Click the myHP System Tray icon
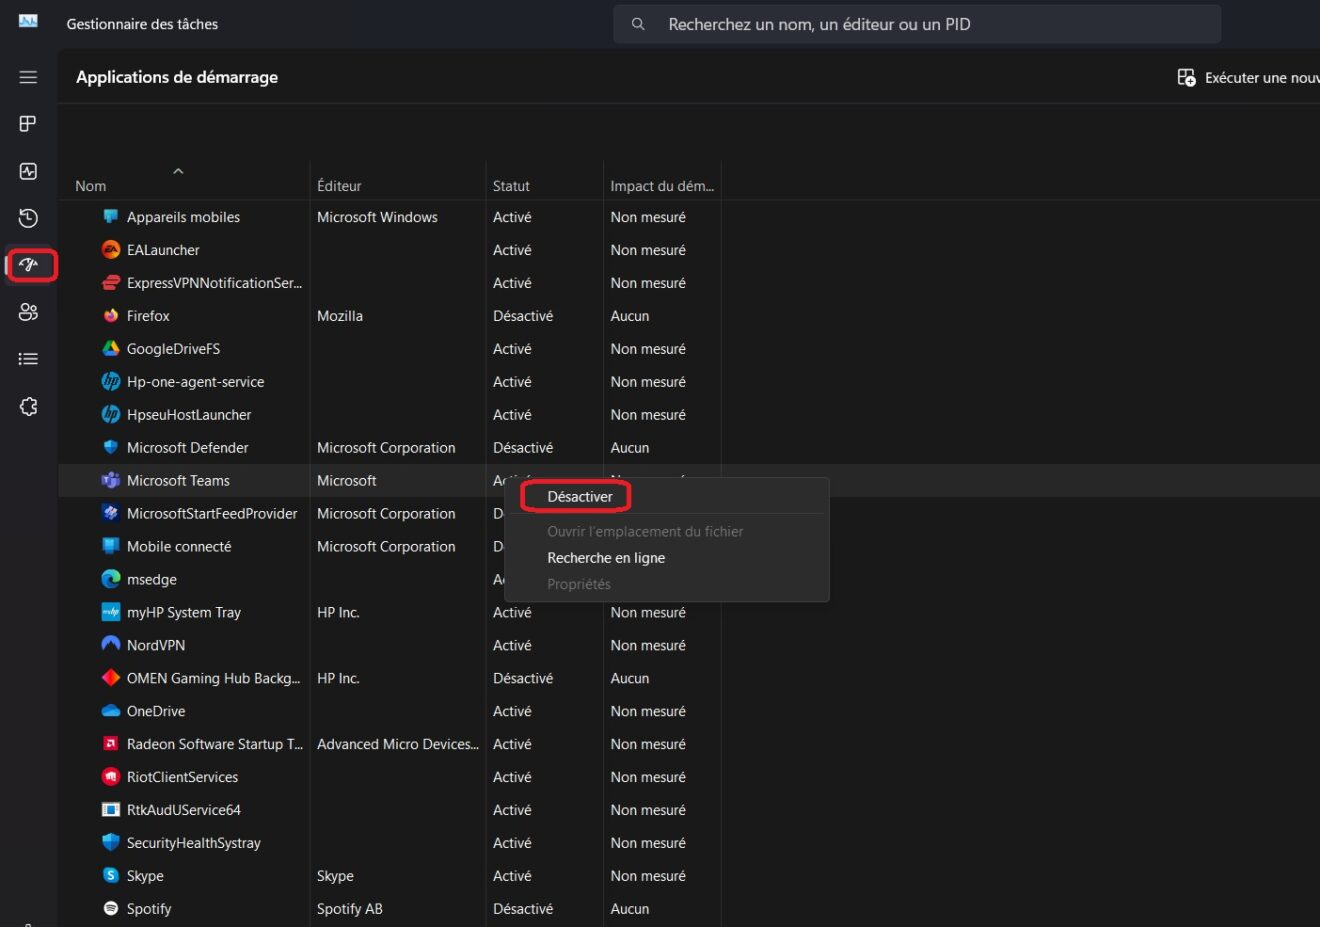 111,613
